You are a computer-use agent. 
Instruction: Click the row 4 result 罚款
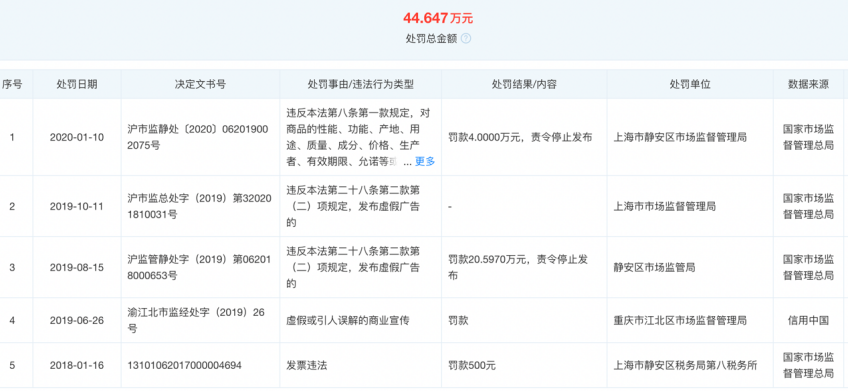[458, 320]
